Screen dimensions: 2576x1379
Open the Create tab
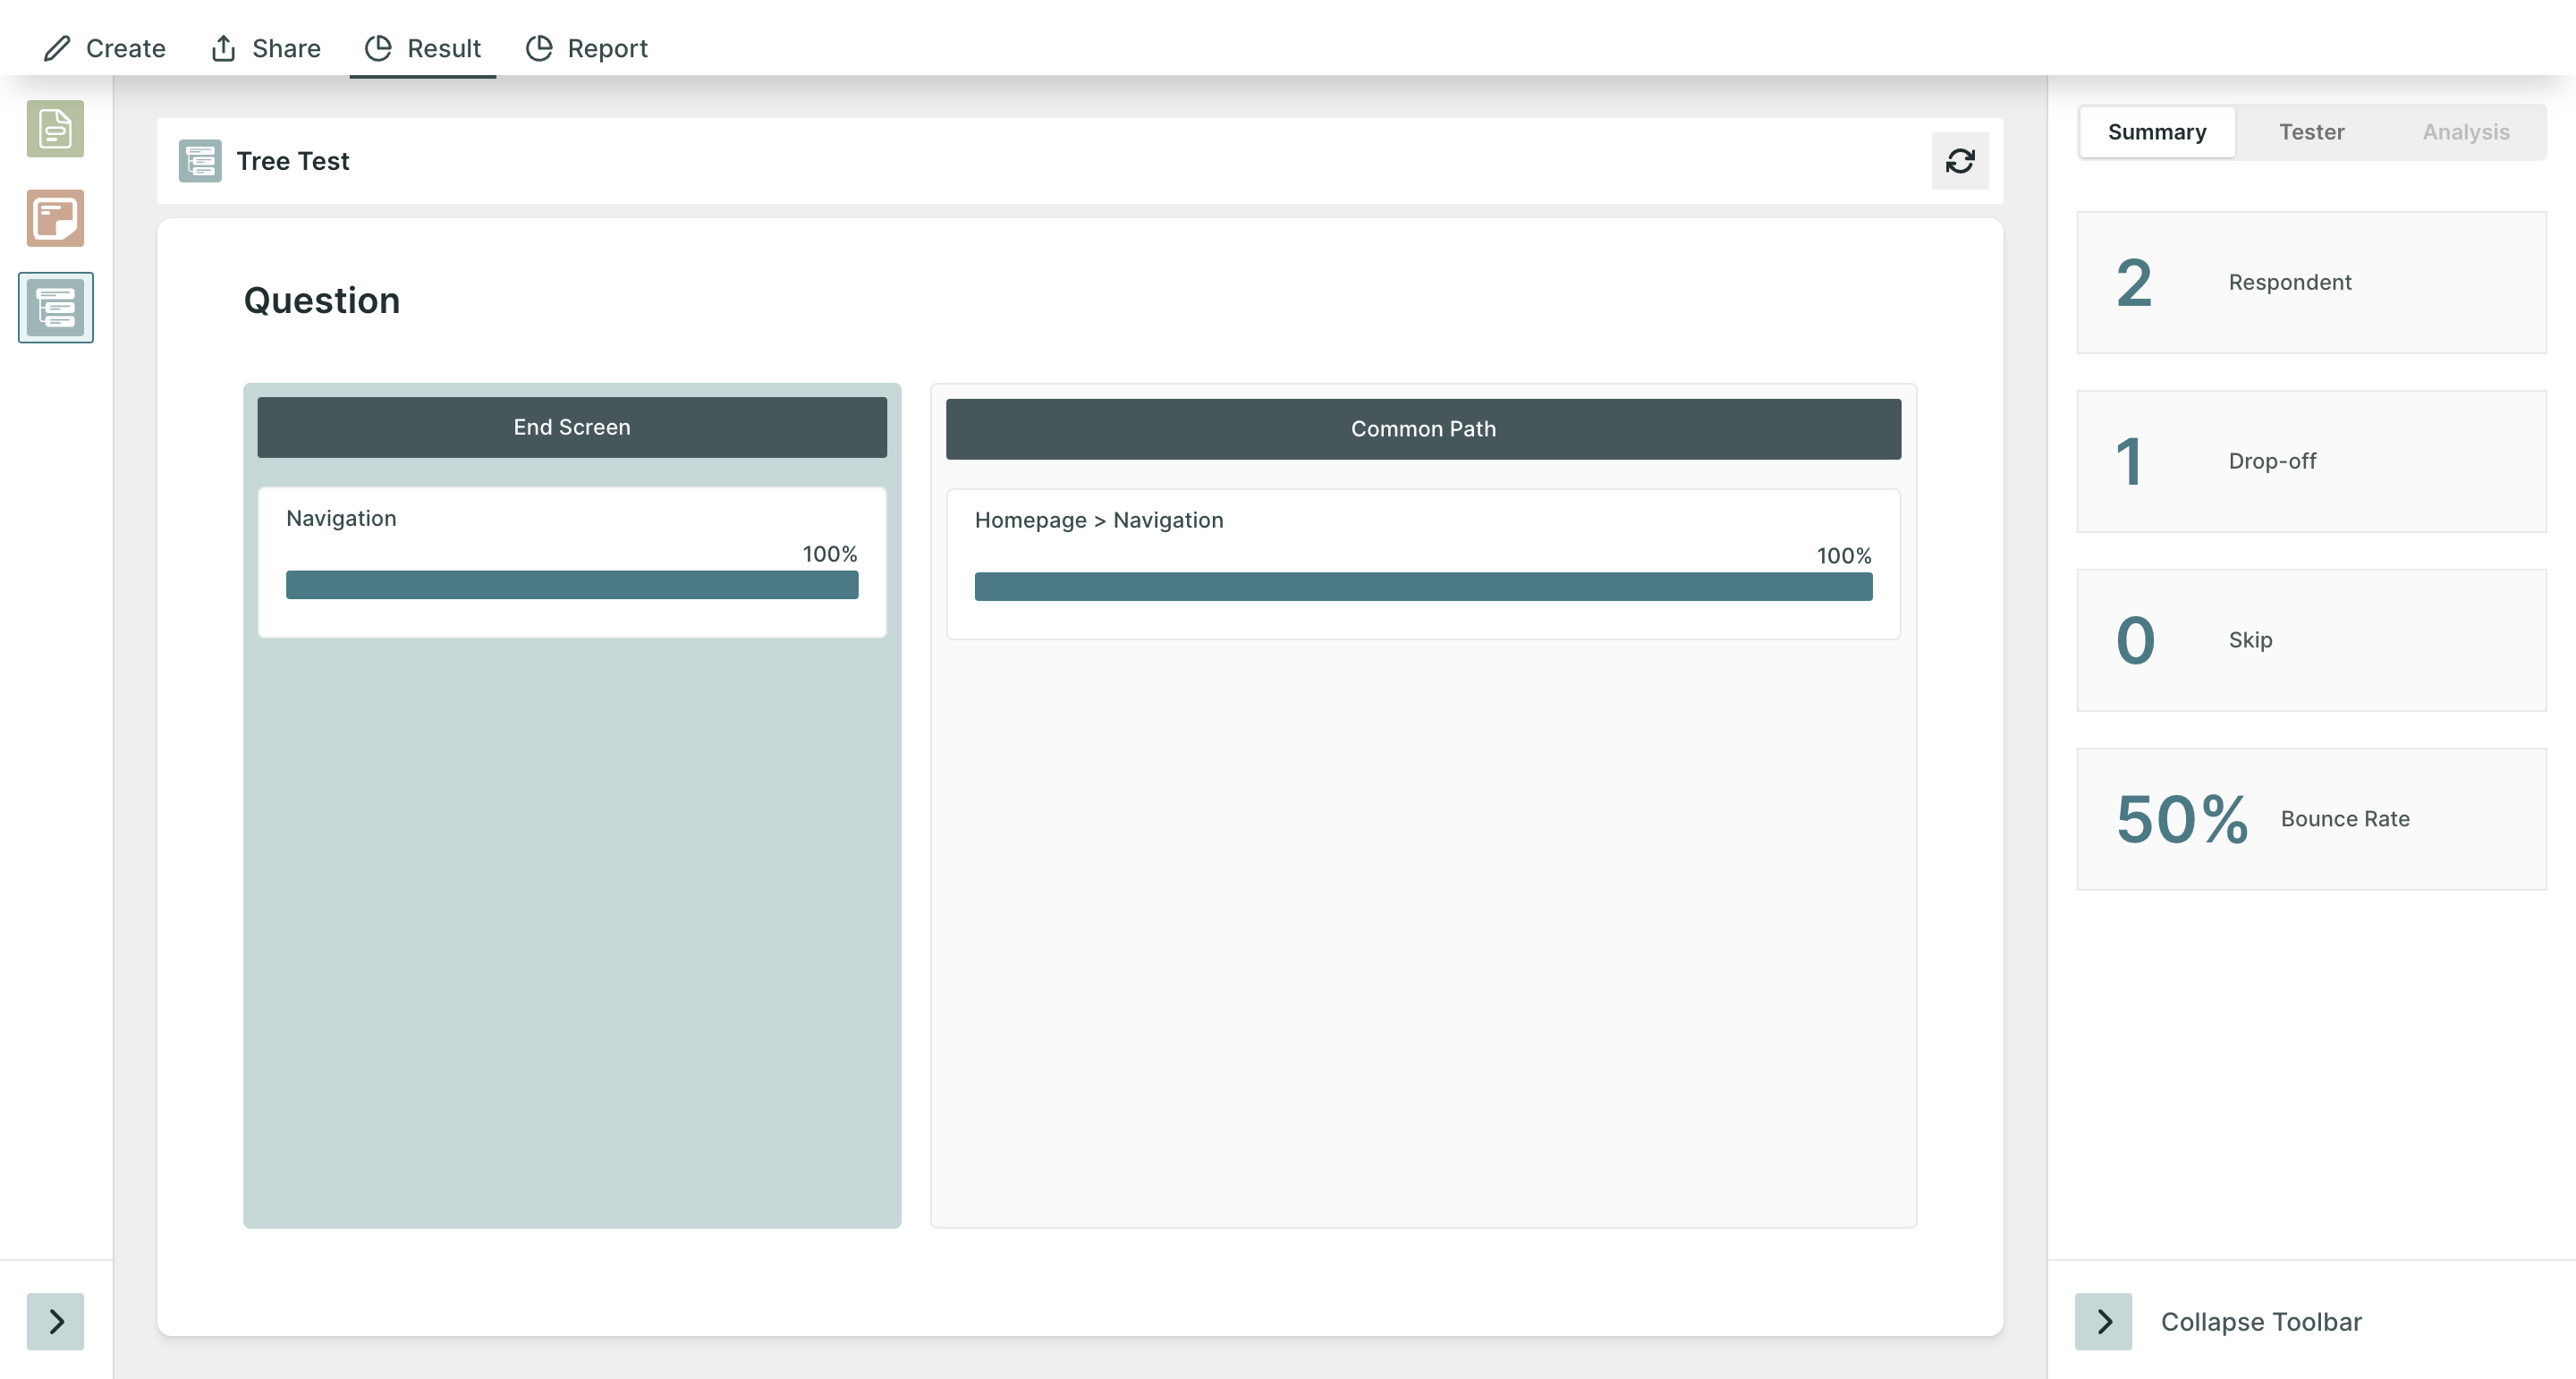point(105,48)
